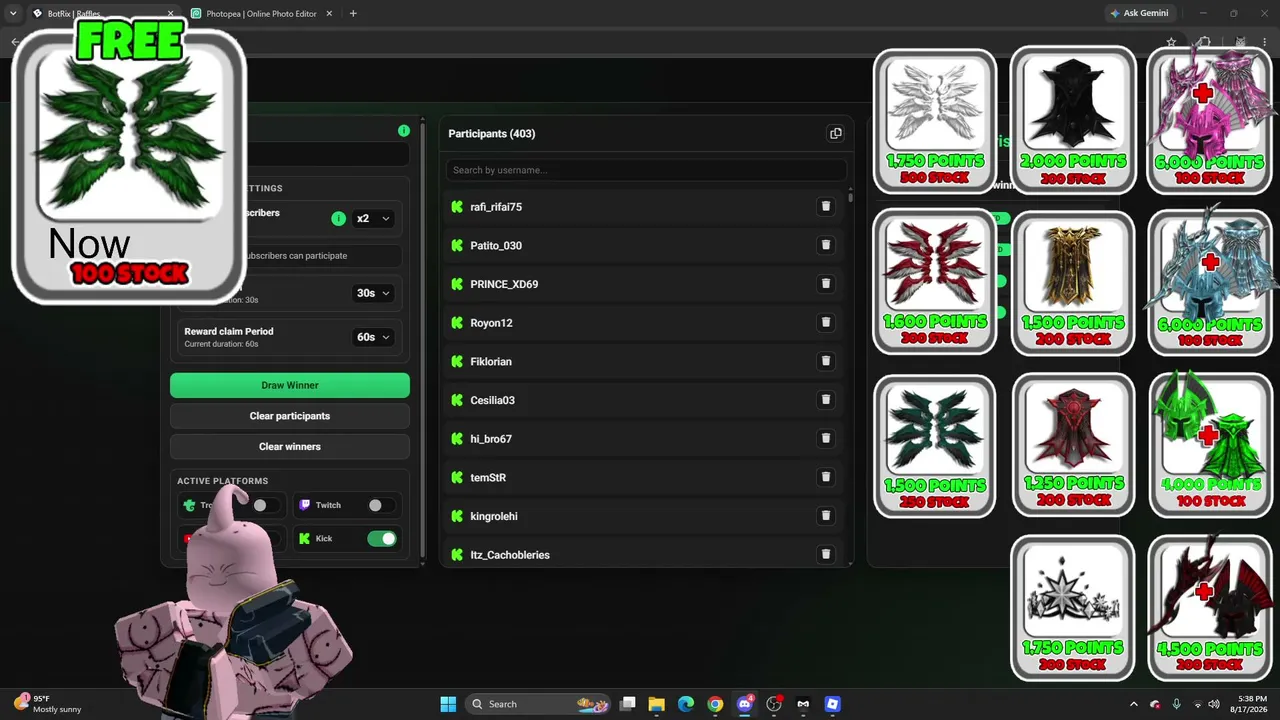Click the Draw Winner button
Viewport: 1280px width, 720px height.
pos(290,385)
